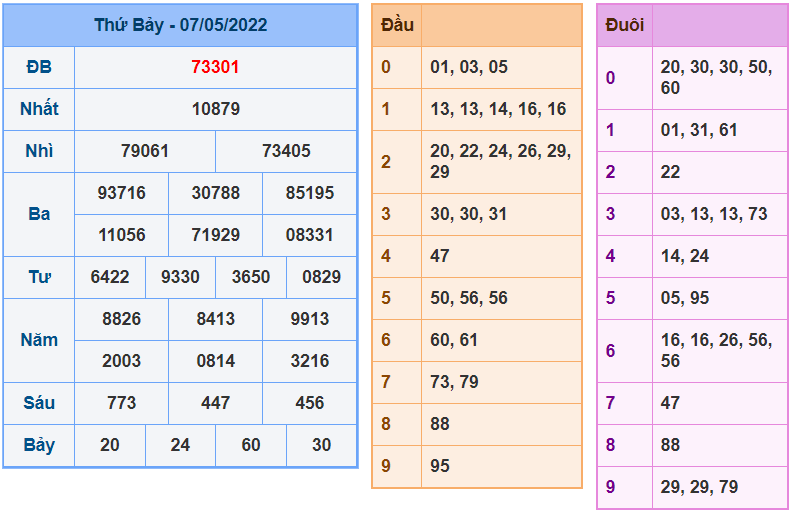The image size is (791, 513).
Task: Click third prize number 85195
Action: click(310, 193)
